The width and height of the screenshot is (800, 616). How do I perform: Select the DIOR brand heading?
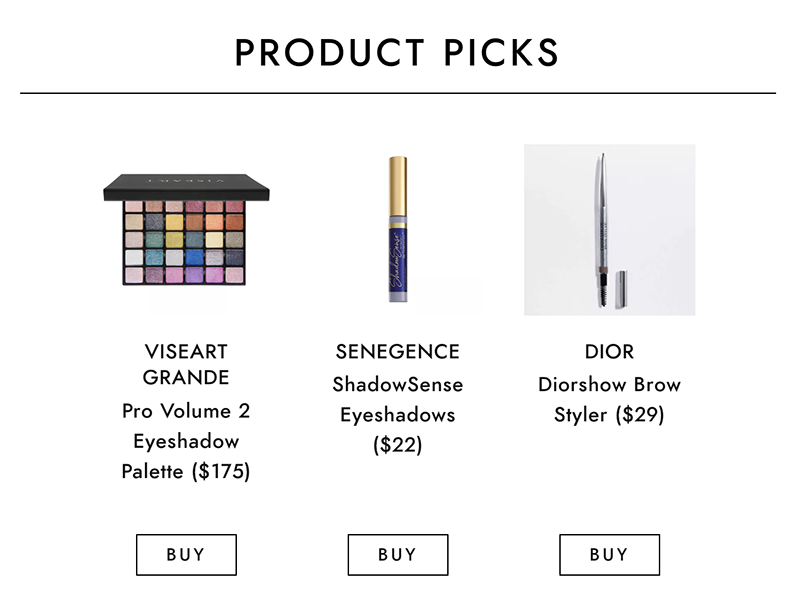[x=609, y=352]
